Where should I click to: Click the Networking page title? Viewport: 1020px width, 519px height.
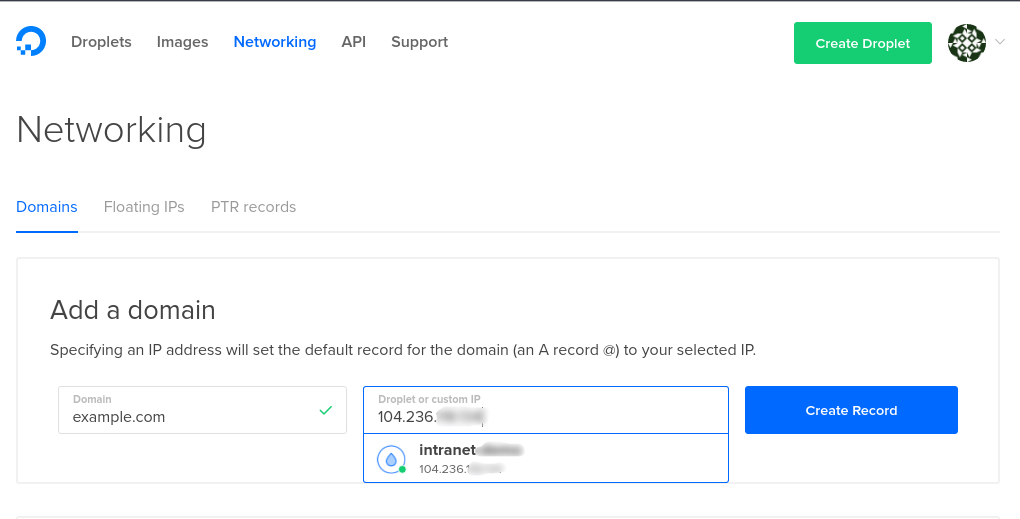[x=111, y=129]
